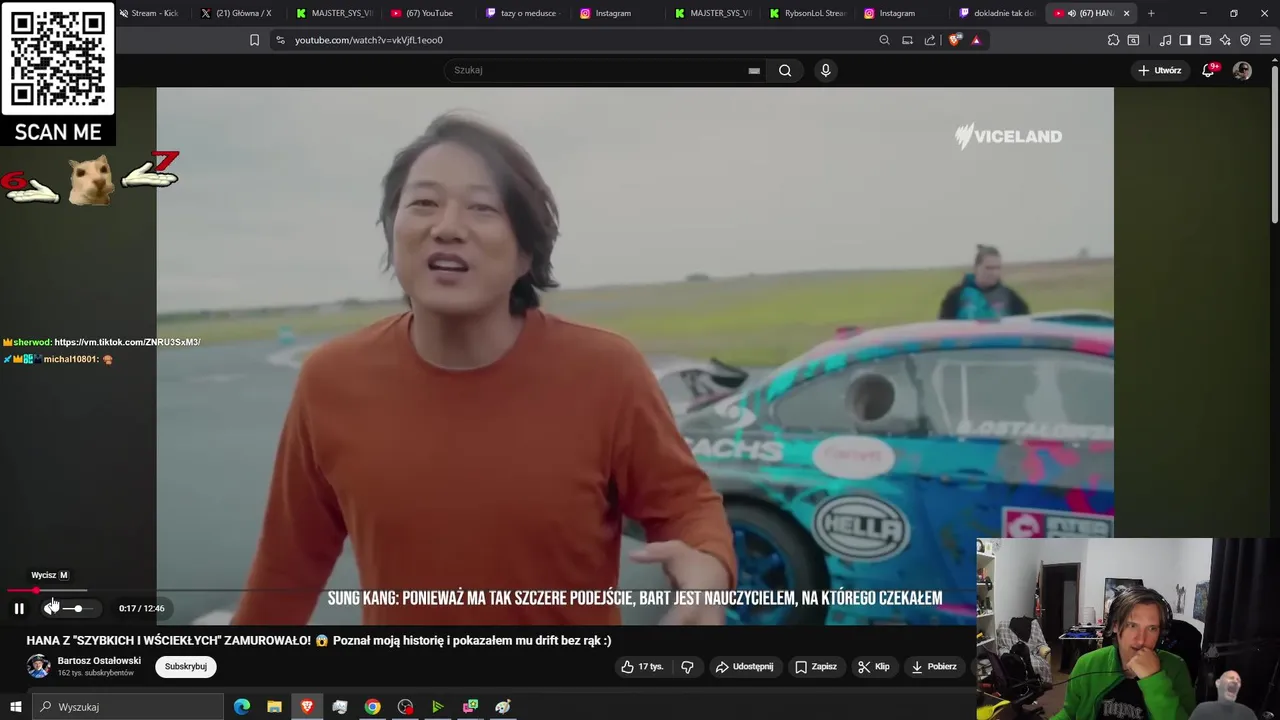Open the channel avatar of Bartosz Ostałowski
Screen dimensions: 1280x720
tap(38, 666)
